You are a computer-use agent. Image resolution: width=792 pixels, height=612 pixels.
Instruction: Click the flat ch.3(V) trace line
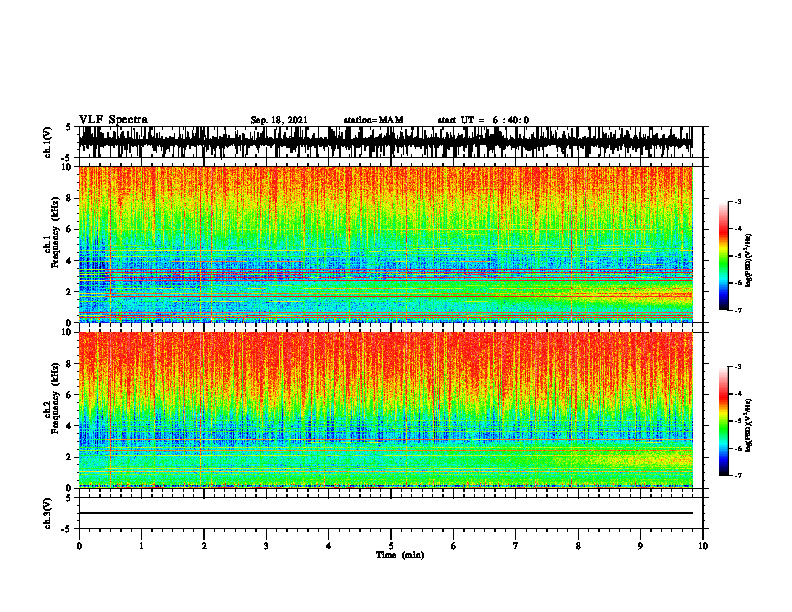[x=385, y=513]
